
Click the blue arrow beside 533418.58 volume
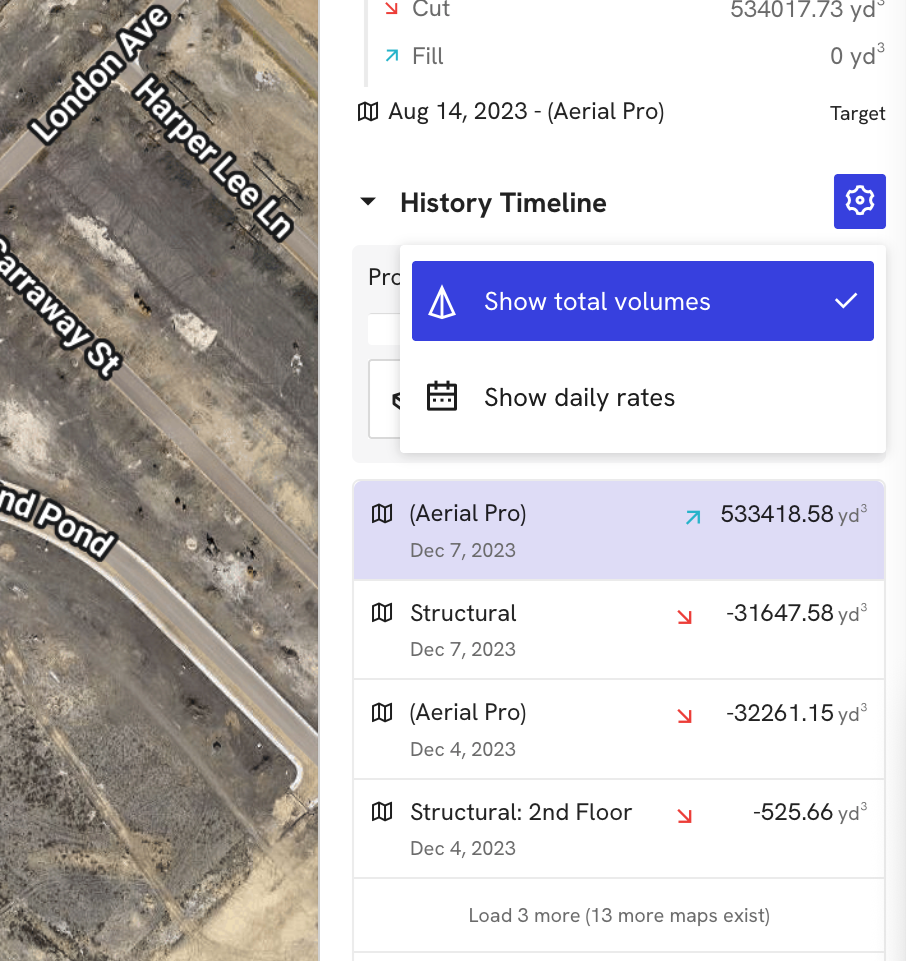tap(692, 517)
